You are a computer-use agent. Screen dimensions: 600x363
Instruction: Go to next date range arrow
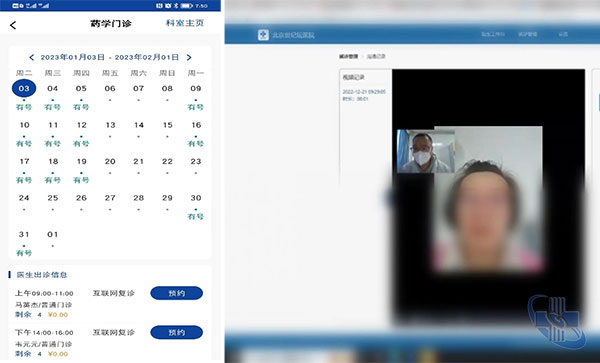(189, 57)
